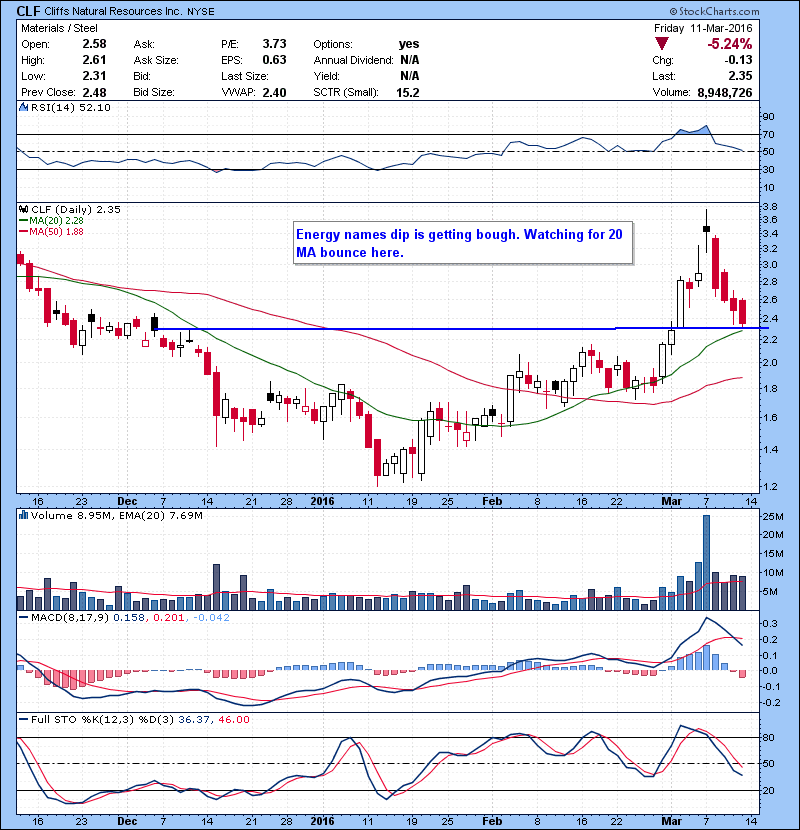Click the -5.24% percent change

click(x=730, y=43)
